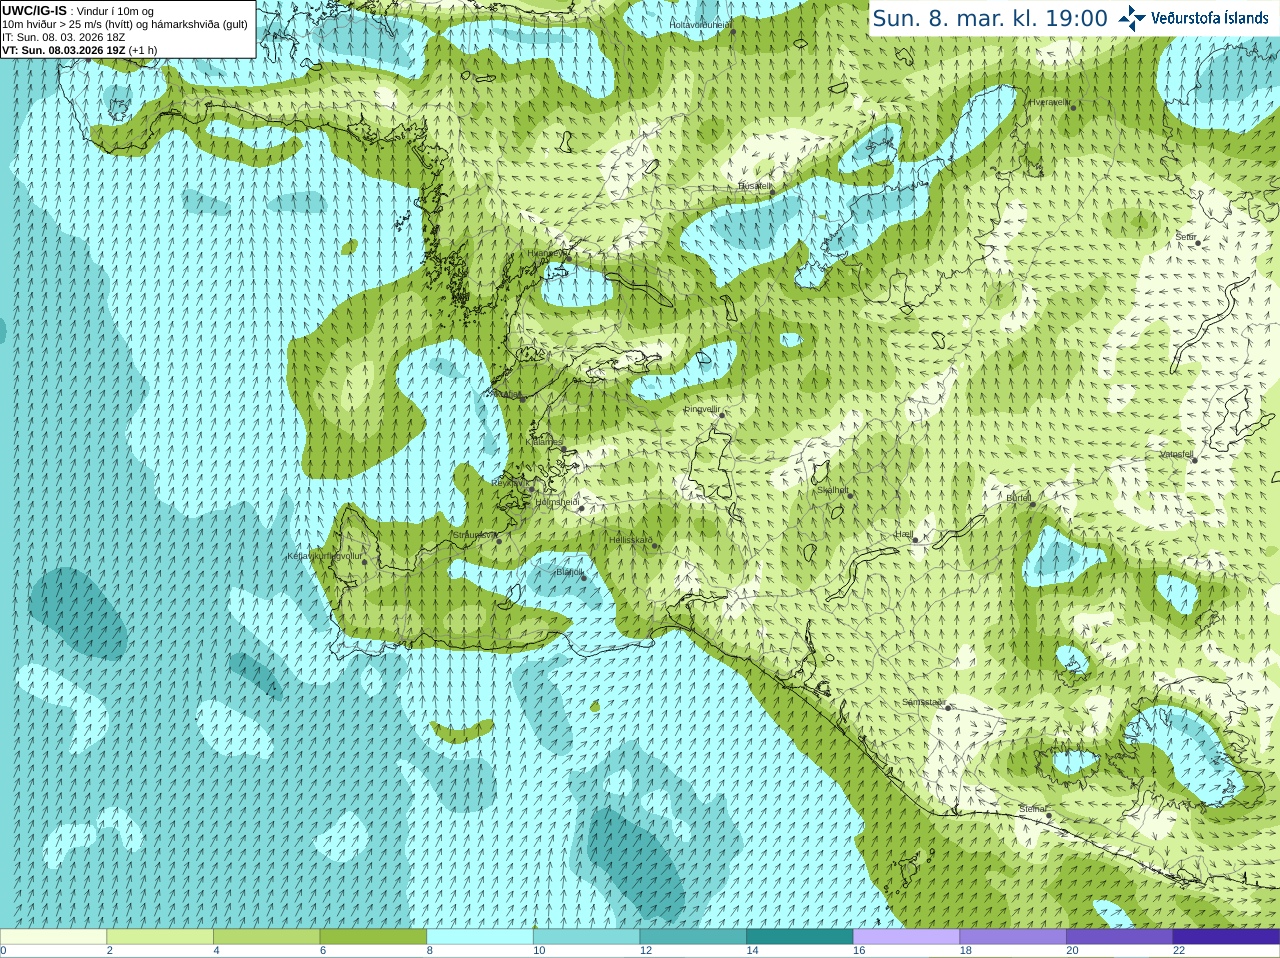Click the dark violet legend swatch above 22
The height and width of the screenshot is (958, 1280).
1226,937
